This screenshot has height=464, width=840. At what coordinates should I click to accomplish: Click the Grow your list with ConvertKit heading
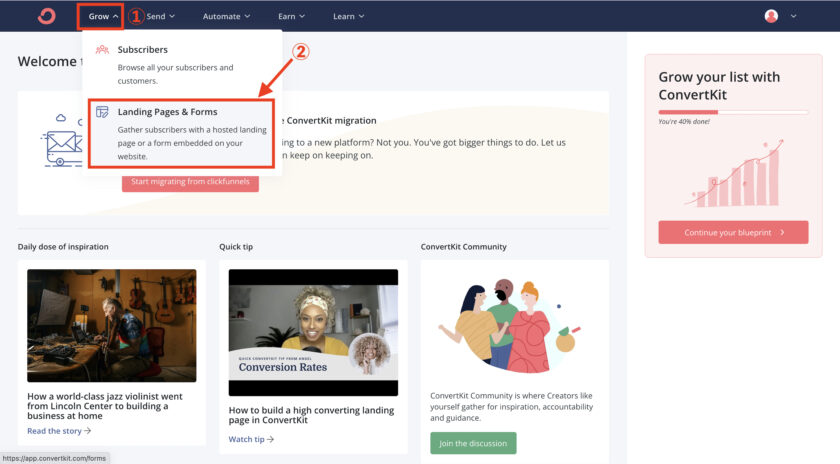[x=719, y=86]
